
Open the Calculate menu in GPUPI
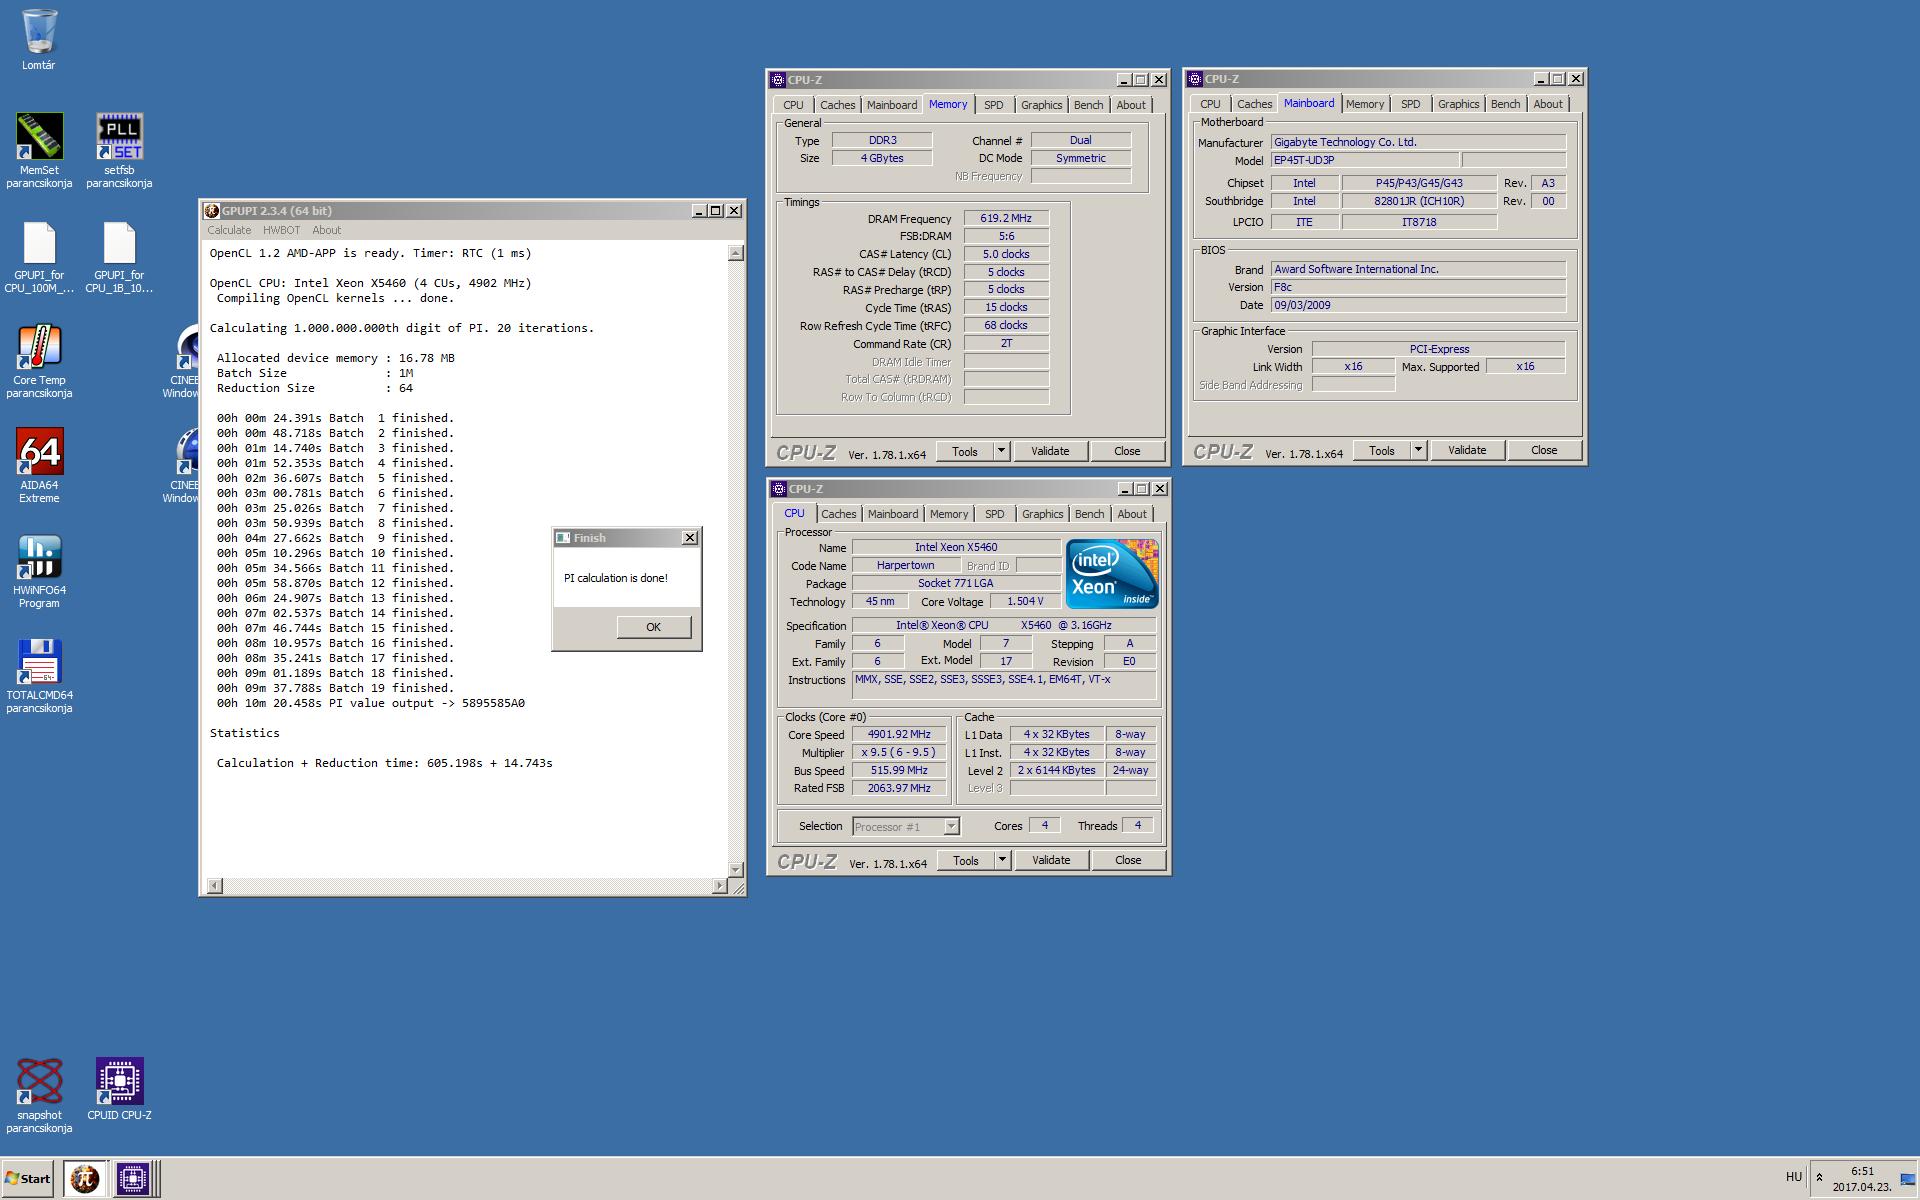pos(229,230)
